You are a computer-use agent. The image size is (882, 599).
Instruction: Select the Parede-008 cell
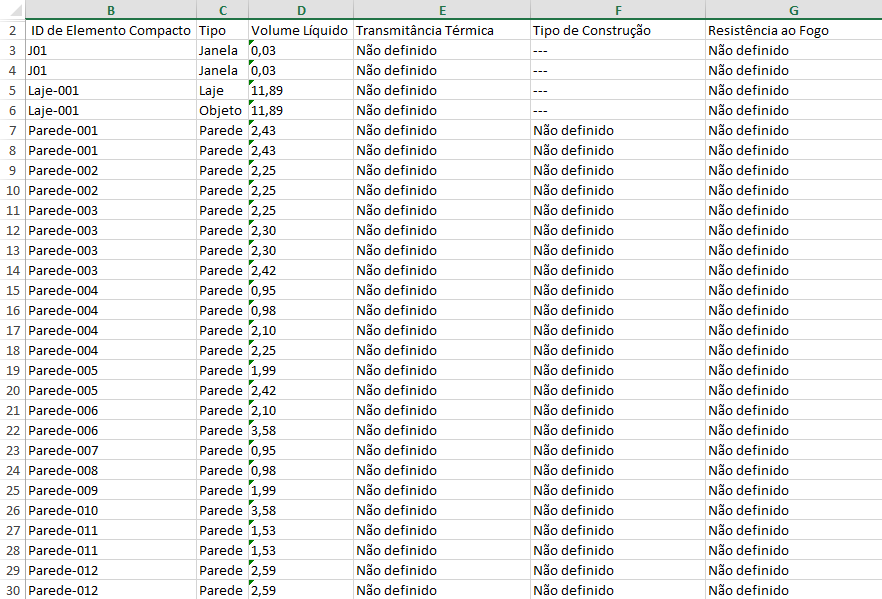111,470
